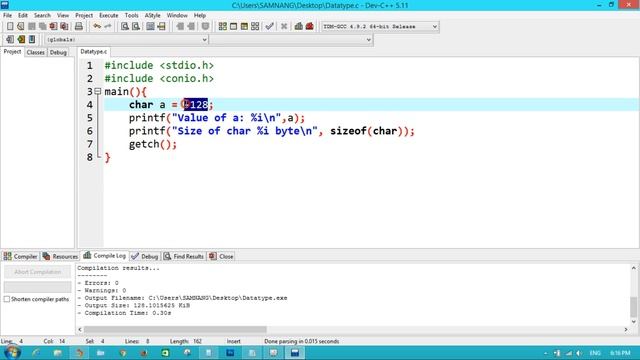Open the empty members dropdown beside globals
Viewport: 640px width, 360px height.
[x=291, y=40]
